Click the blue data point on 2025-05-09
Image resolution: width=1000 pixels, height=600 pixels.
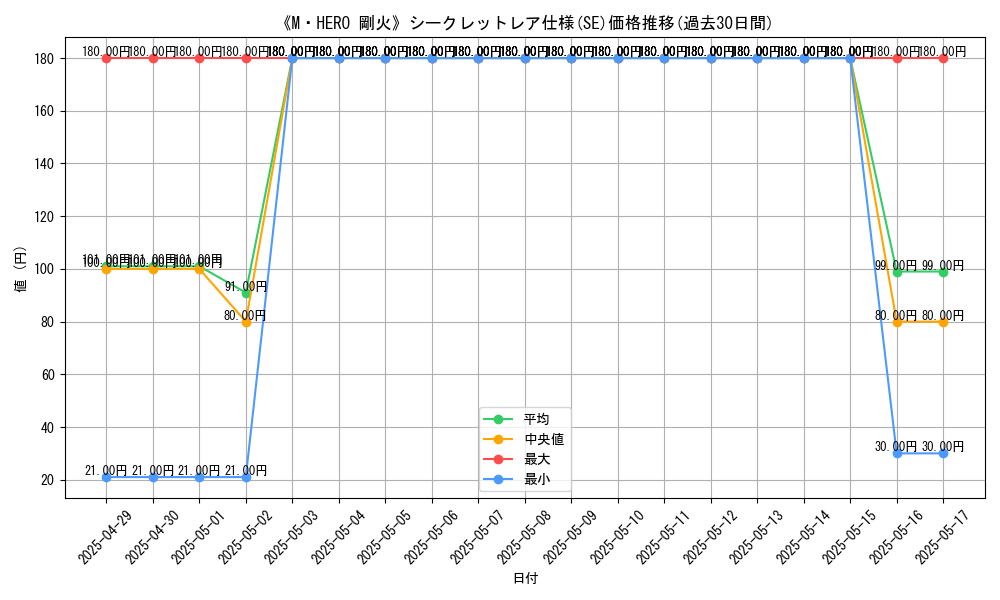[571, 59]
